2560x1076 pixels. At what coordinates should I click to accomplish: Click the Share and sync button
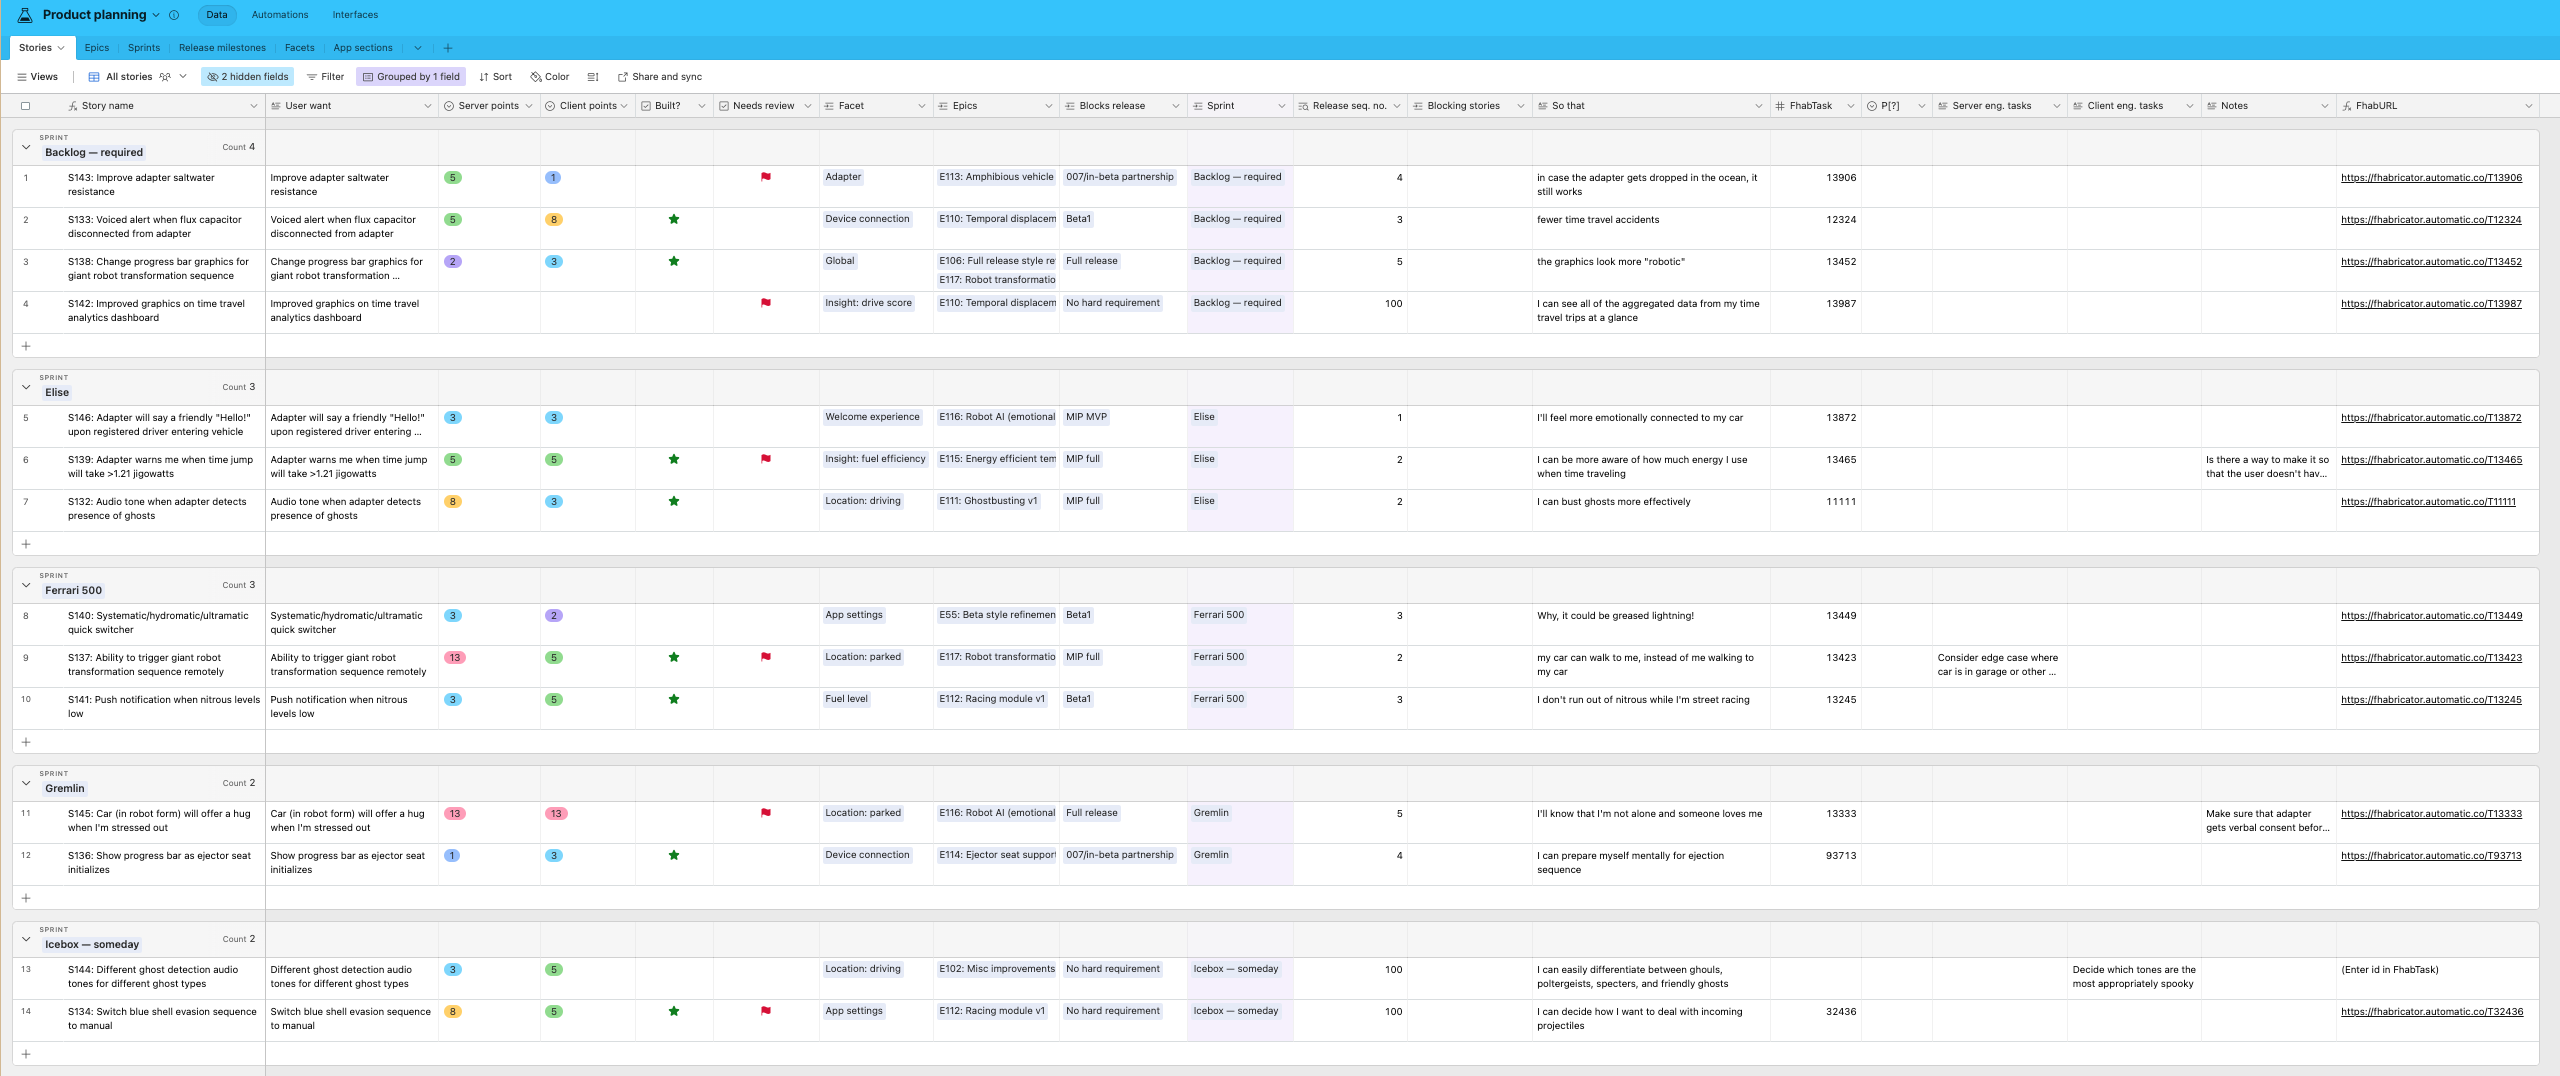660,77
